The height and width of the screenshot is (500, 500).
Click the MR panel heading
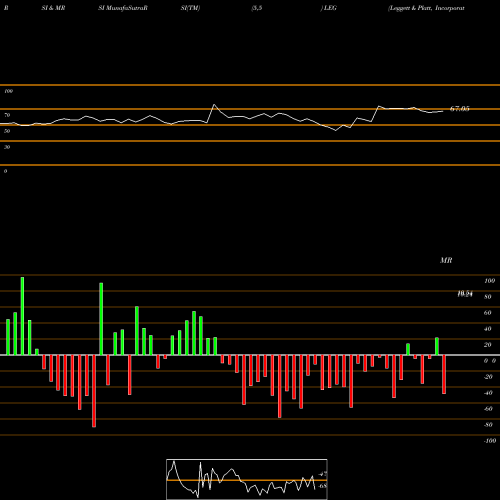point(446,260)
